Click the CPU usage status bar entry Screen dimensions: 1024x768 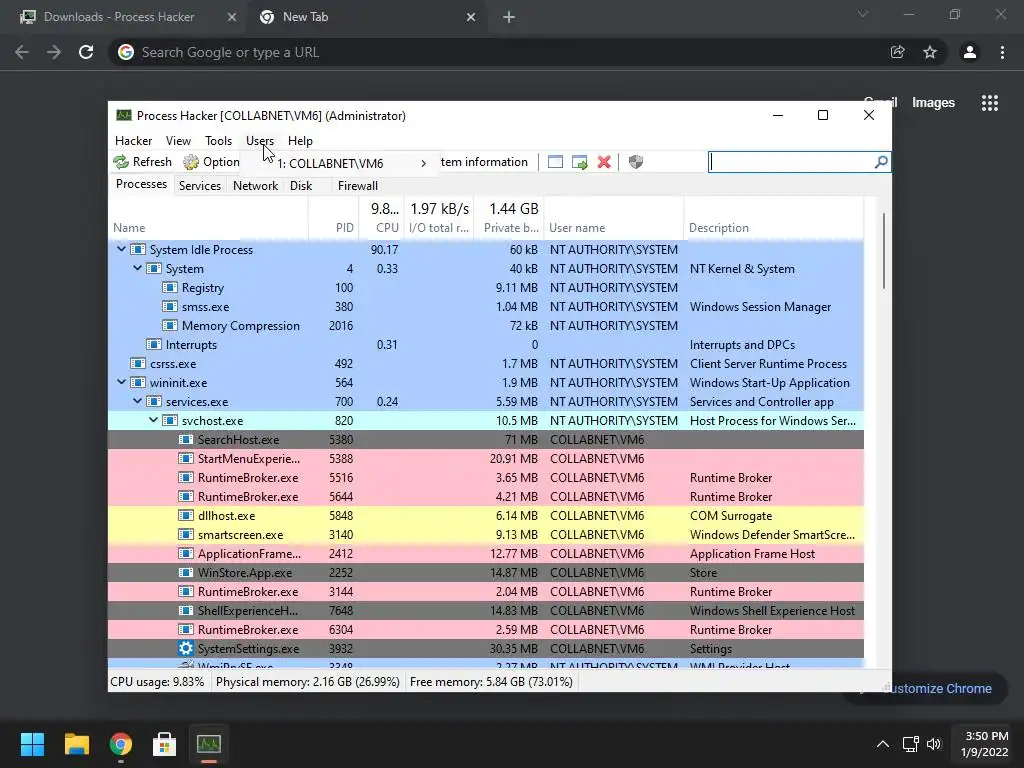[x=157, y=682]
